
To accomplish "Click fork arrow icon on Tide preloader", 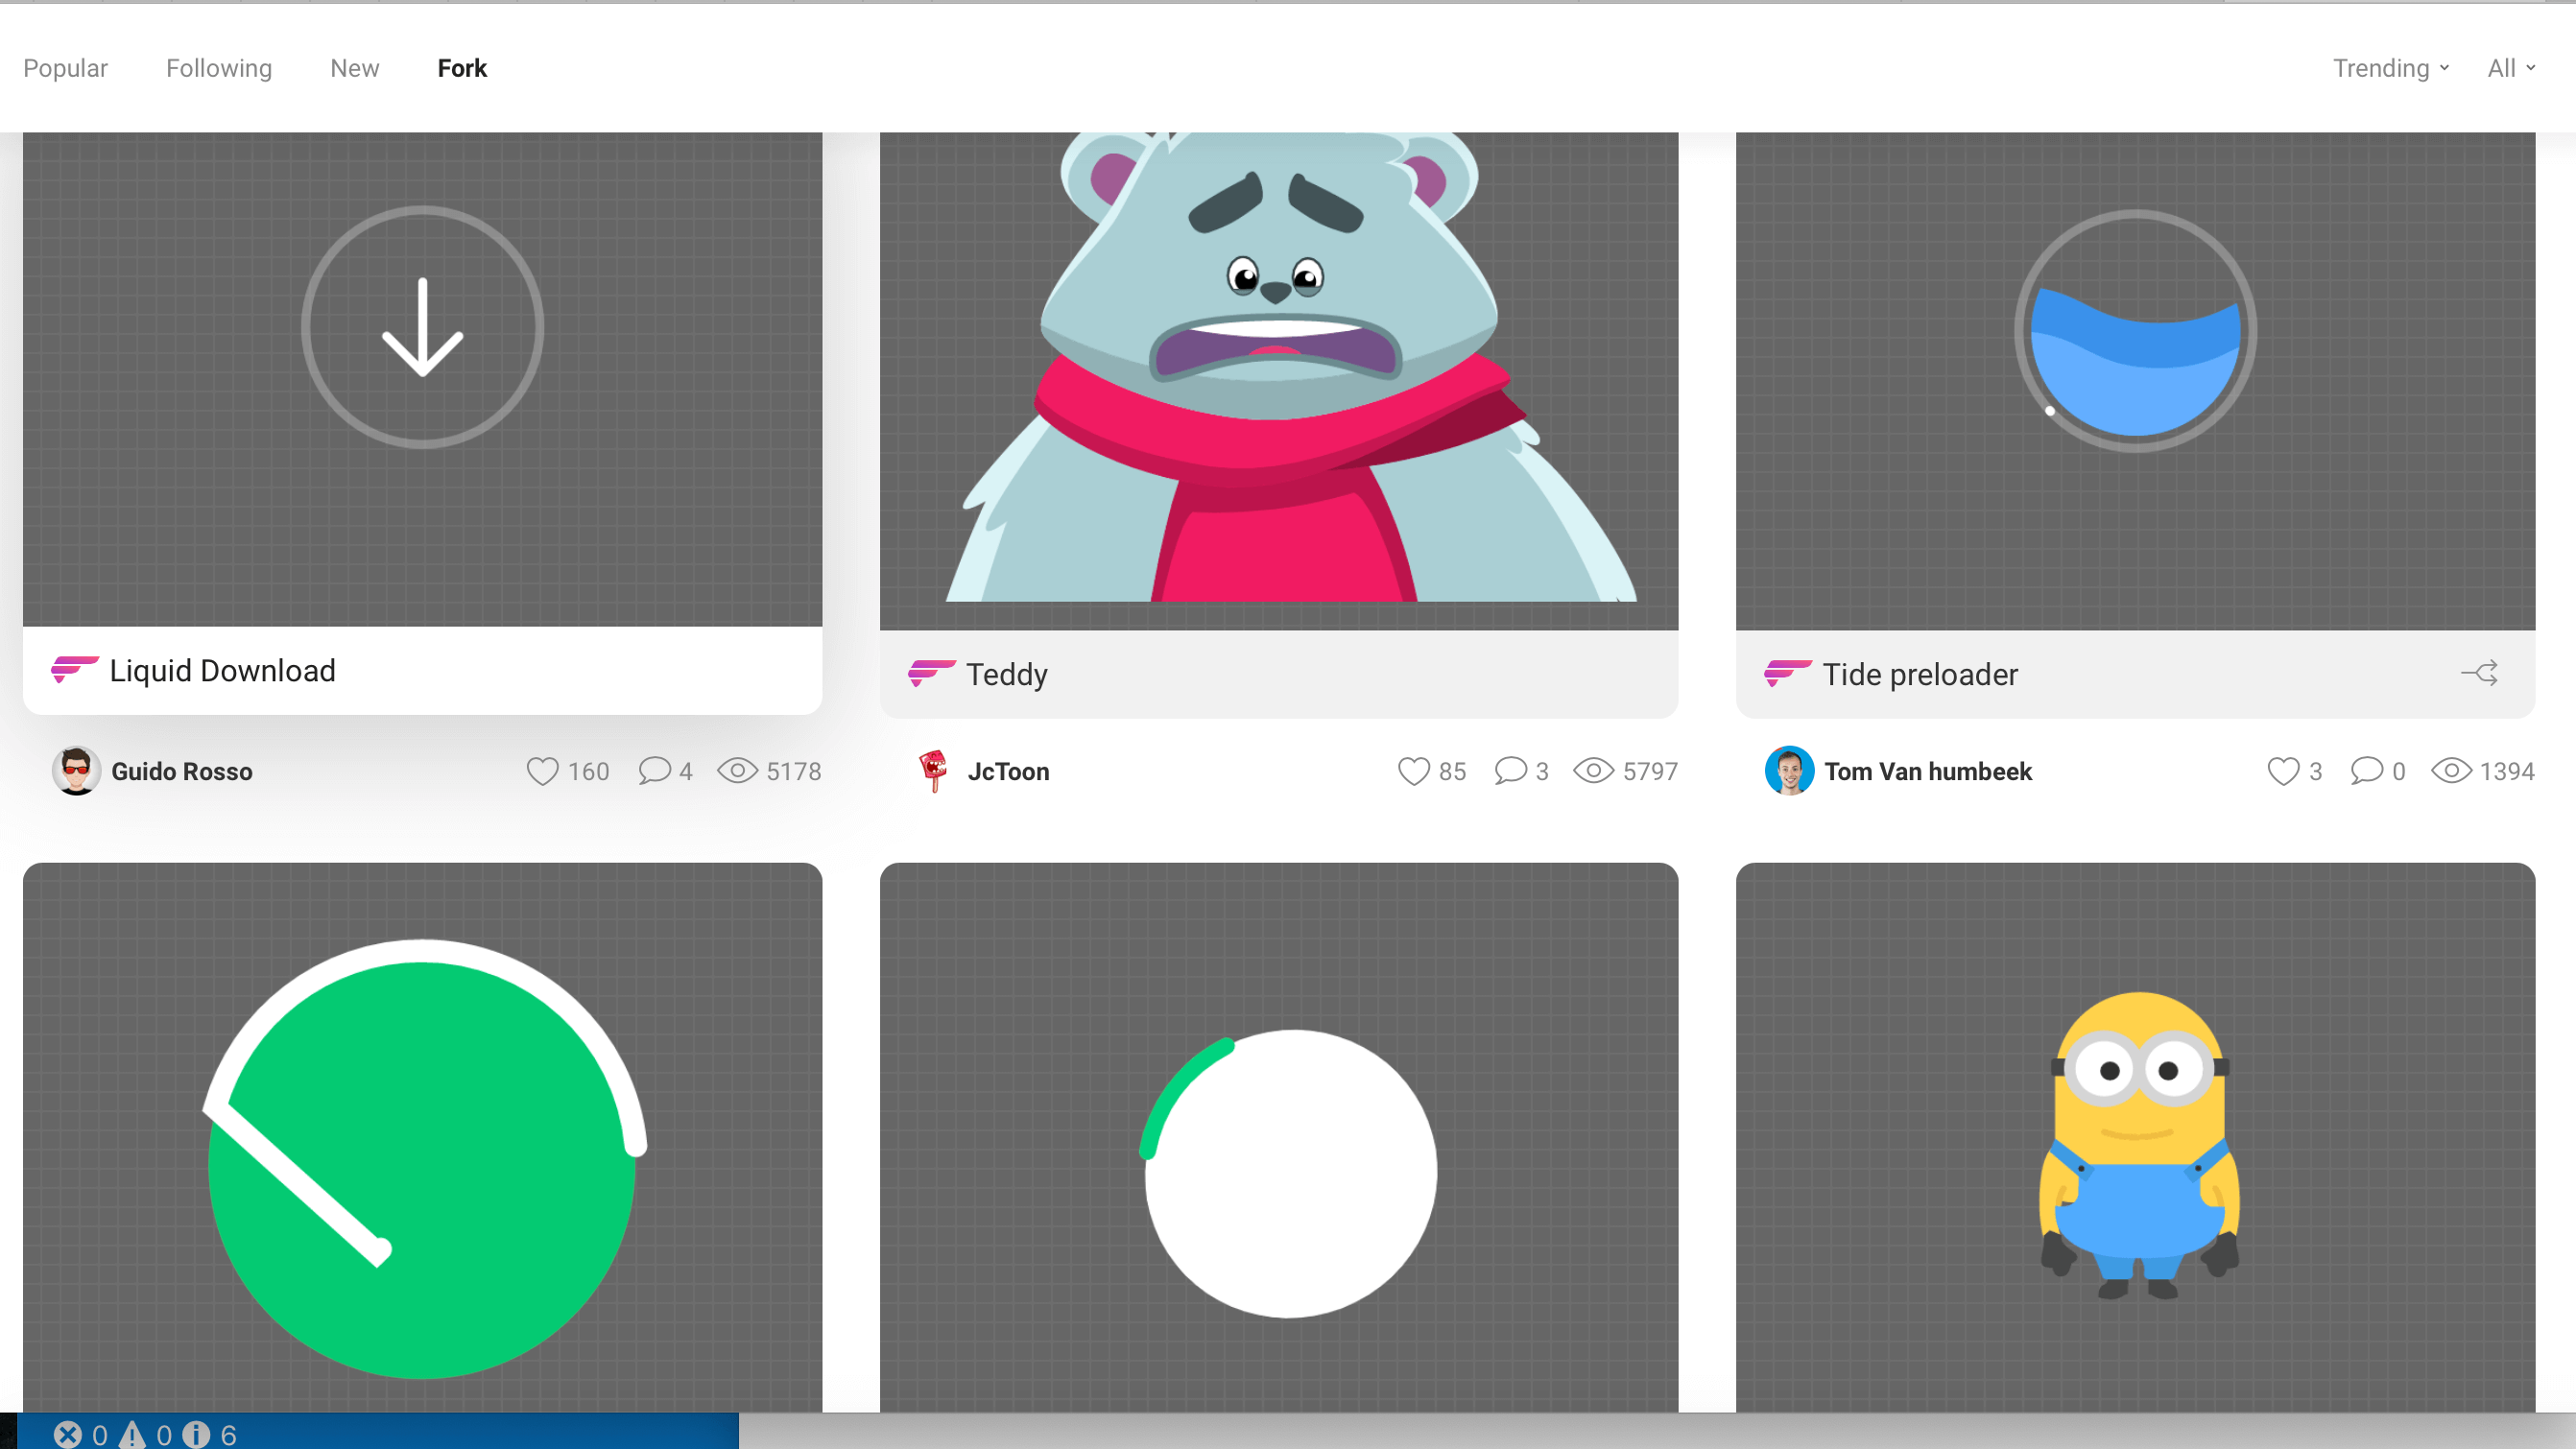I will click(2479, 673).
